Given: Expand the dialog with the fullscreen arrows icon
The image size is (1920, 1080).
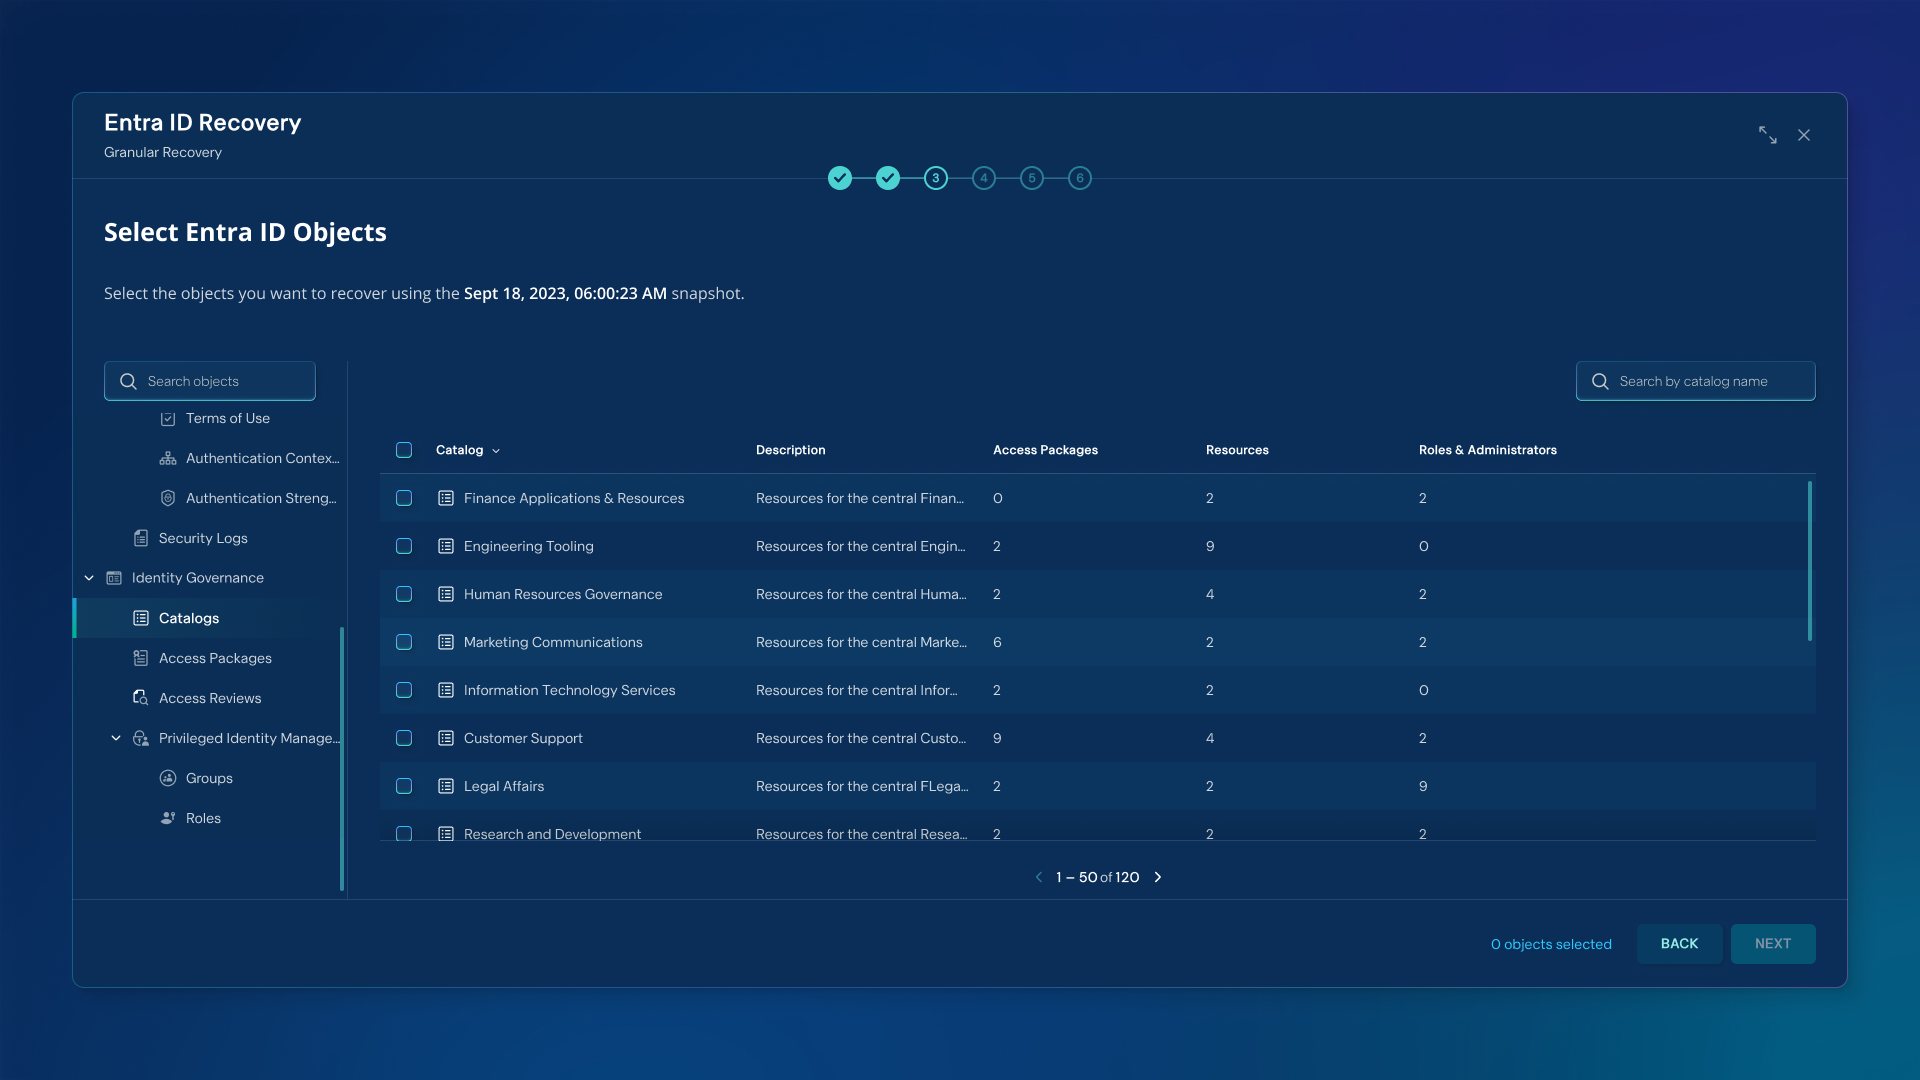Looking at the screenshot, I should click(1768, 135).
